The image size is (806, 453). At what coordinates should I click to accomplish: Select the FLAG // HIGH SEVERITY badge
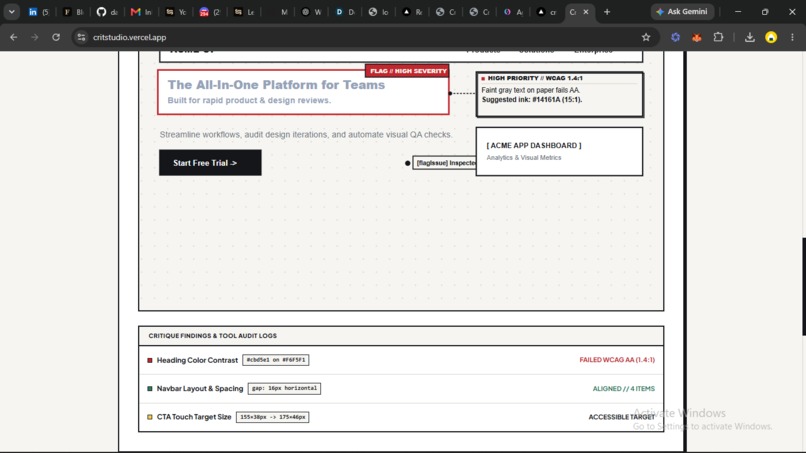coord(407,71)
